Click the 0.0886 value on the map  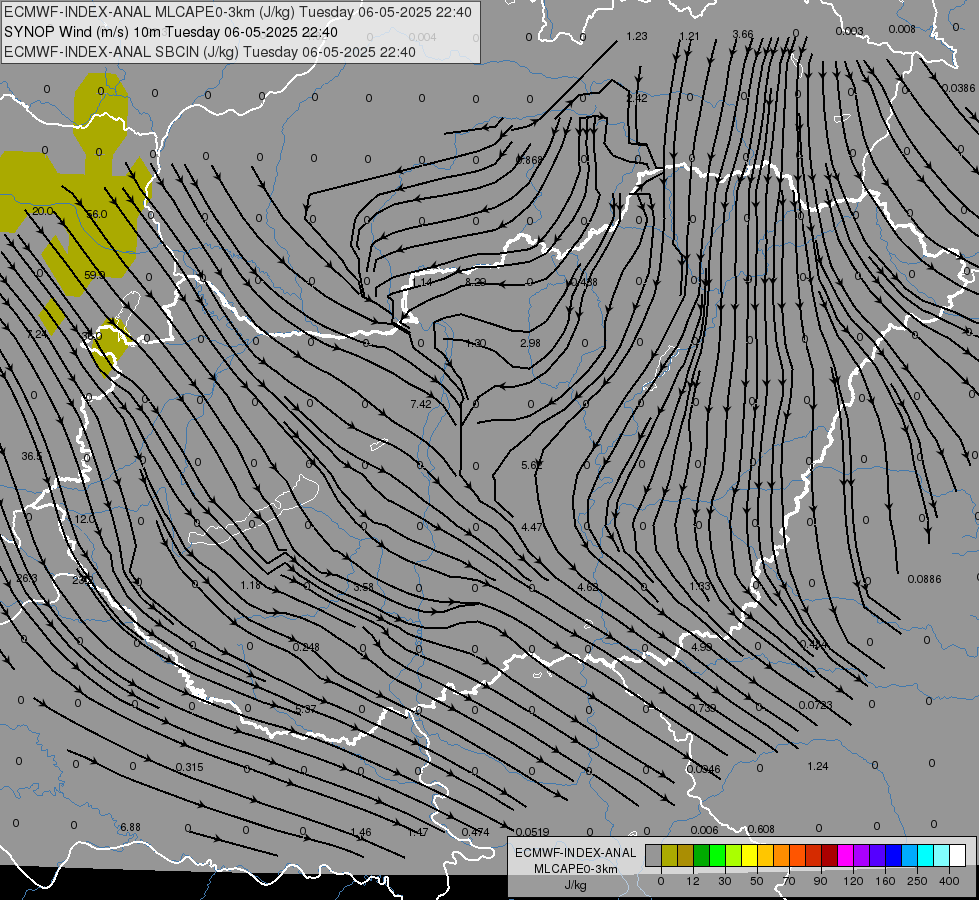click(924, 579)
